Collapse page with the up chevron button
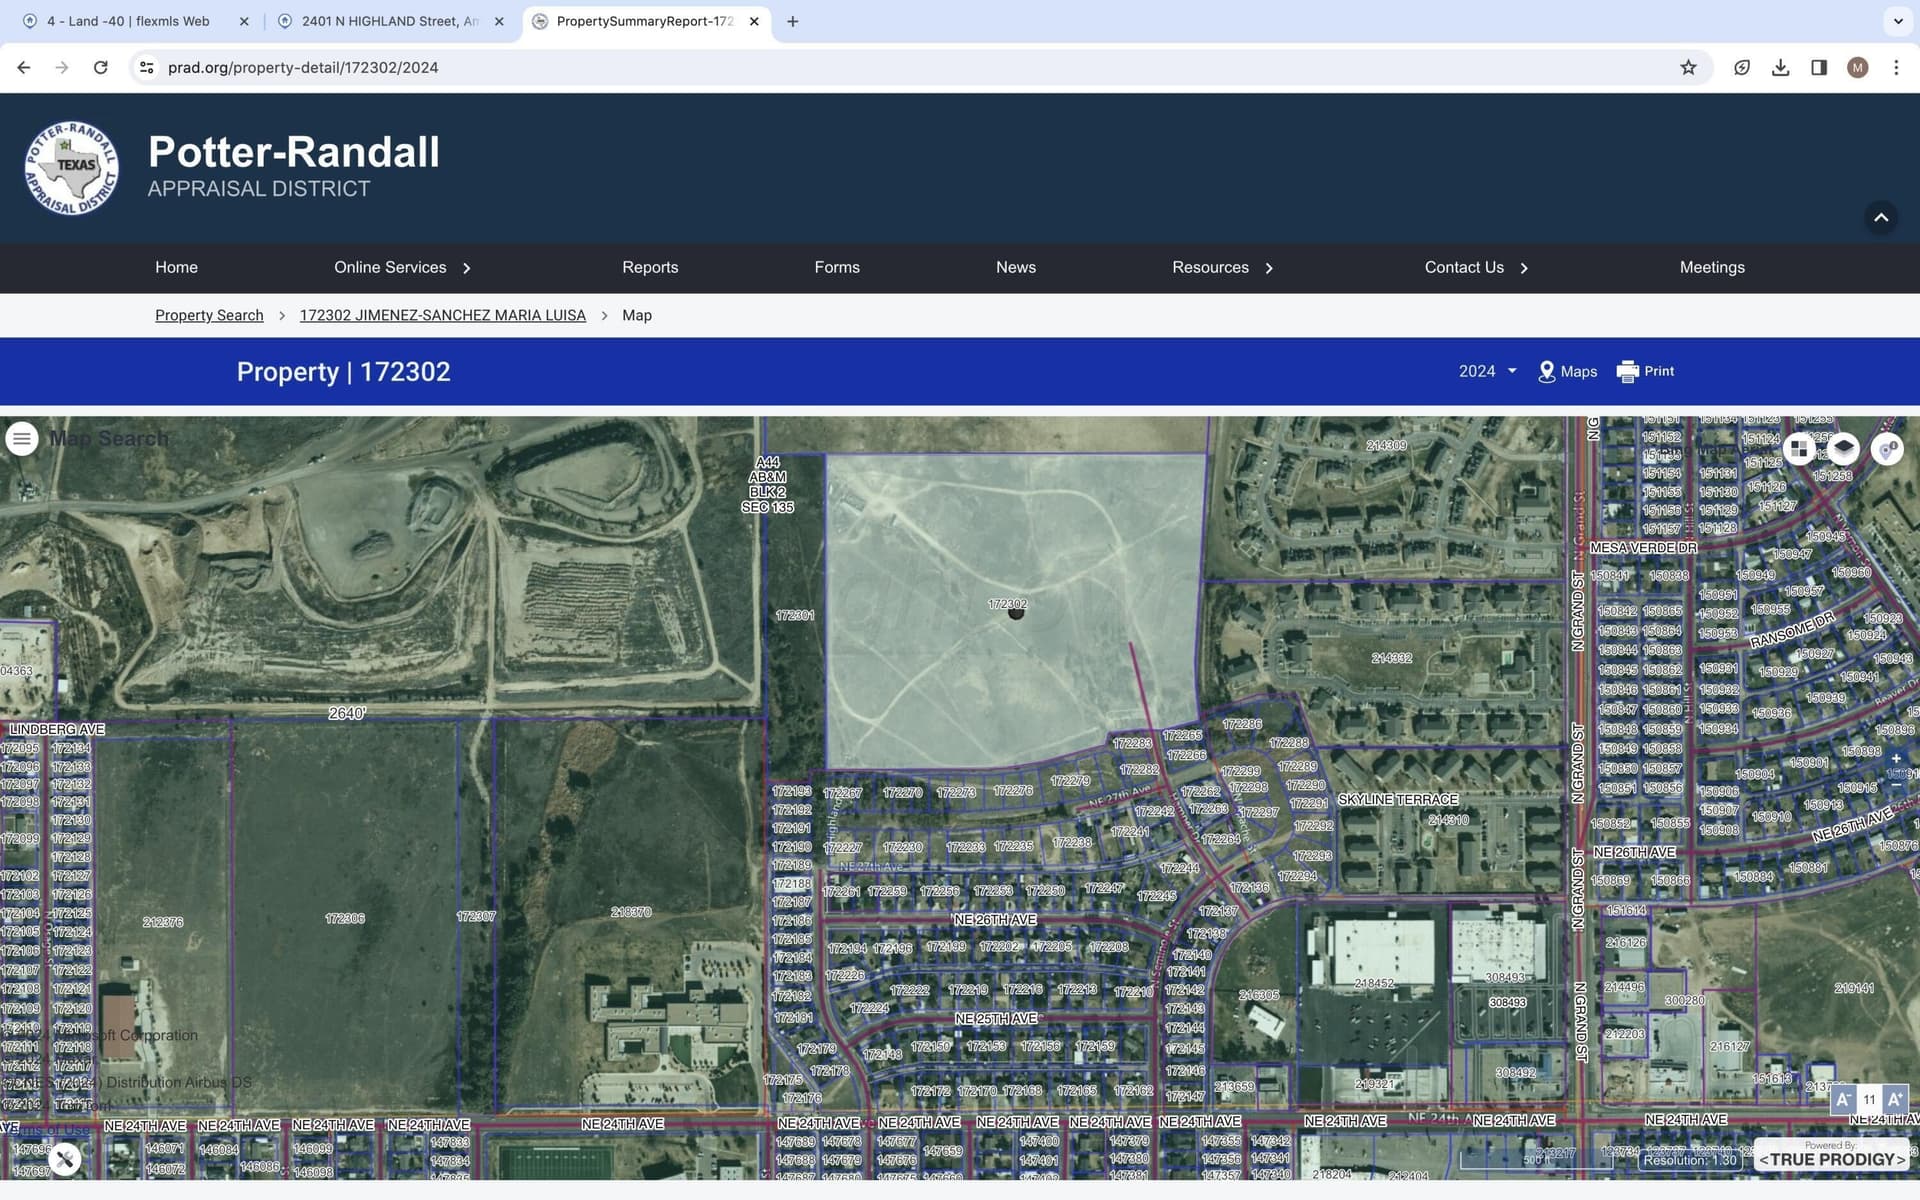 [x=1880, y=217]
